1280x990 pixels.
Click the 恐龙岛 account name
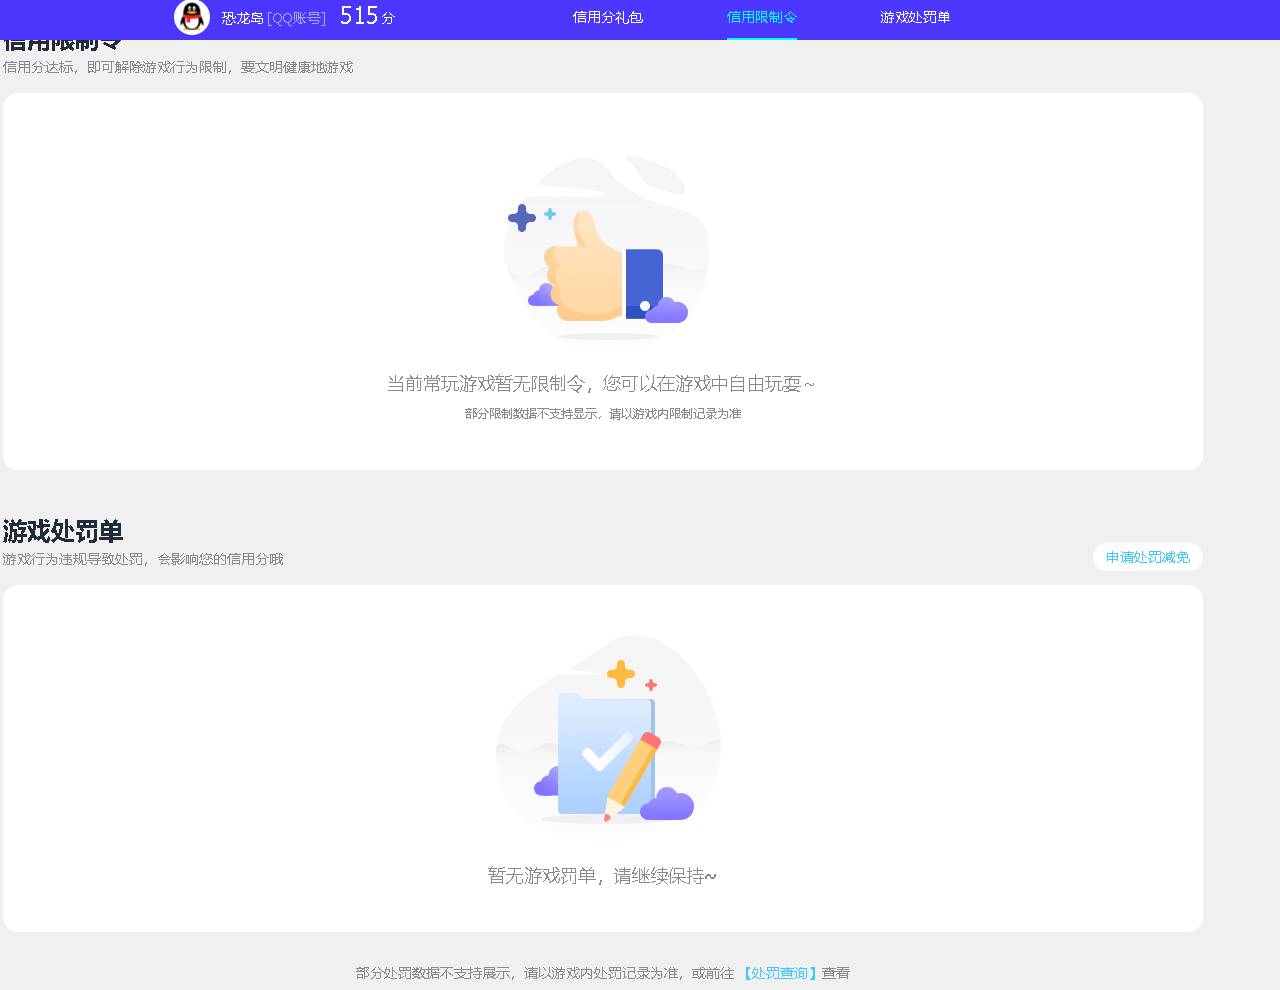point(243,18)
